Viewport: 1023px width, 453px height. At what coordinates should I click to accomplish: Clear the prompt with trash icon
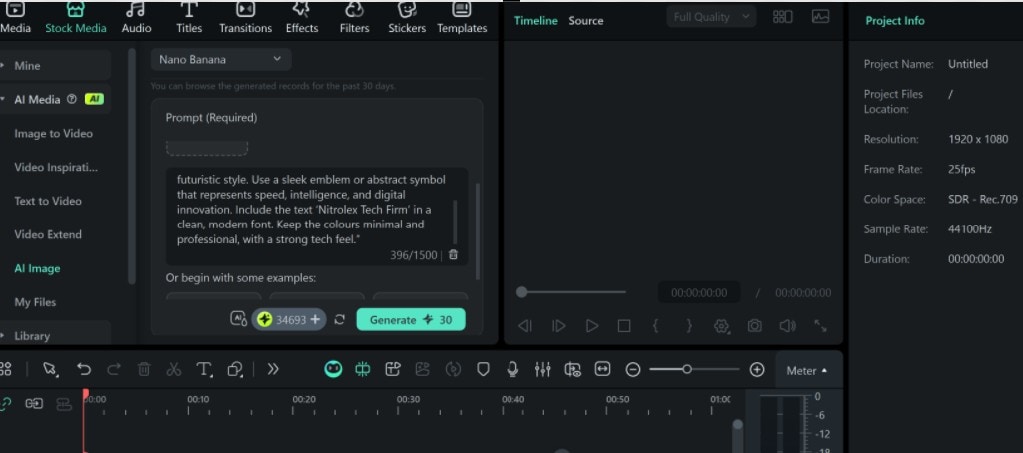(x=453, y=255)
